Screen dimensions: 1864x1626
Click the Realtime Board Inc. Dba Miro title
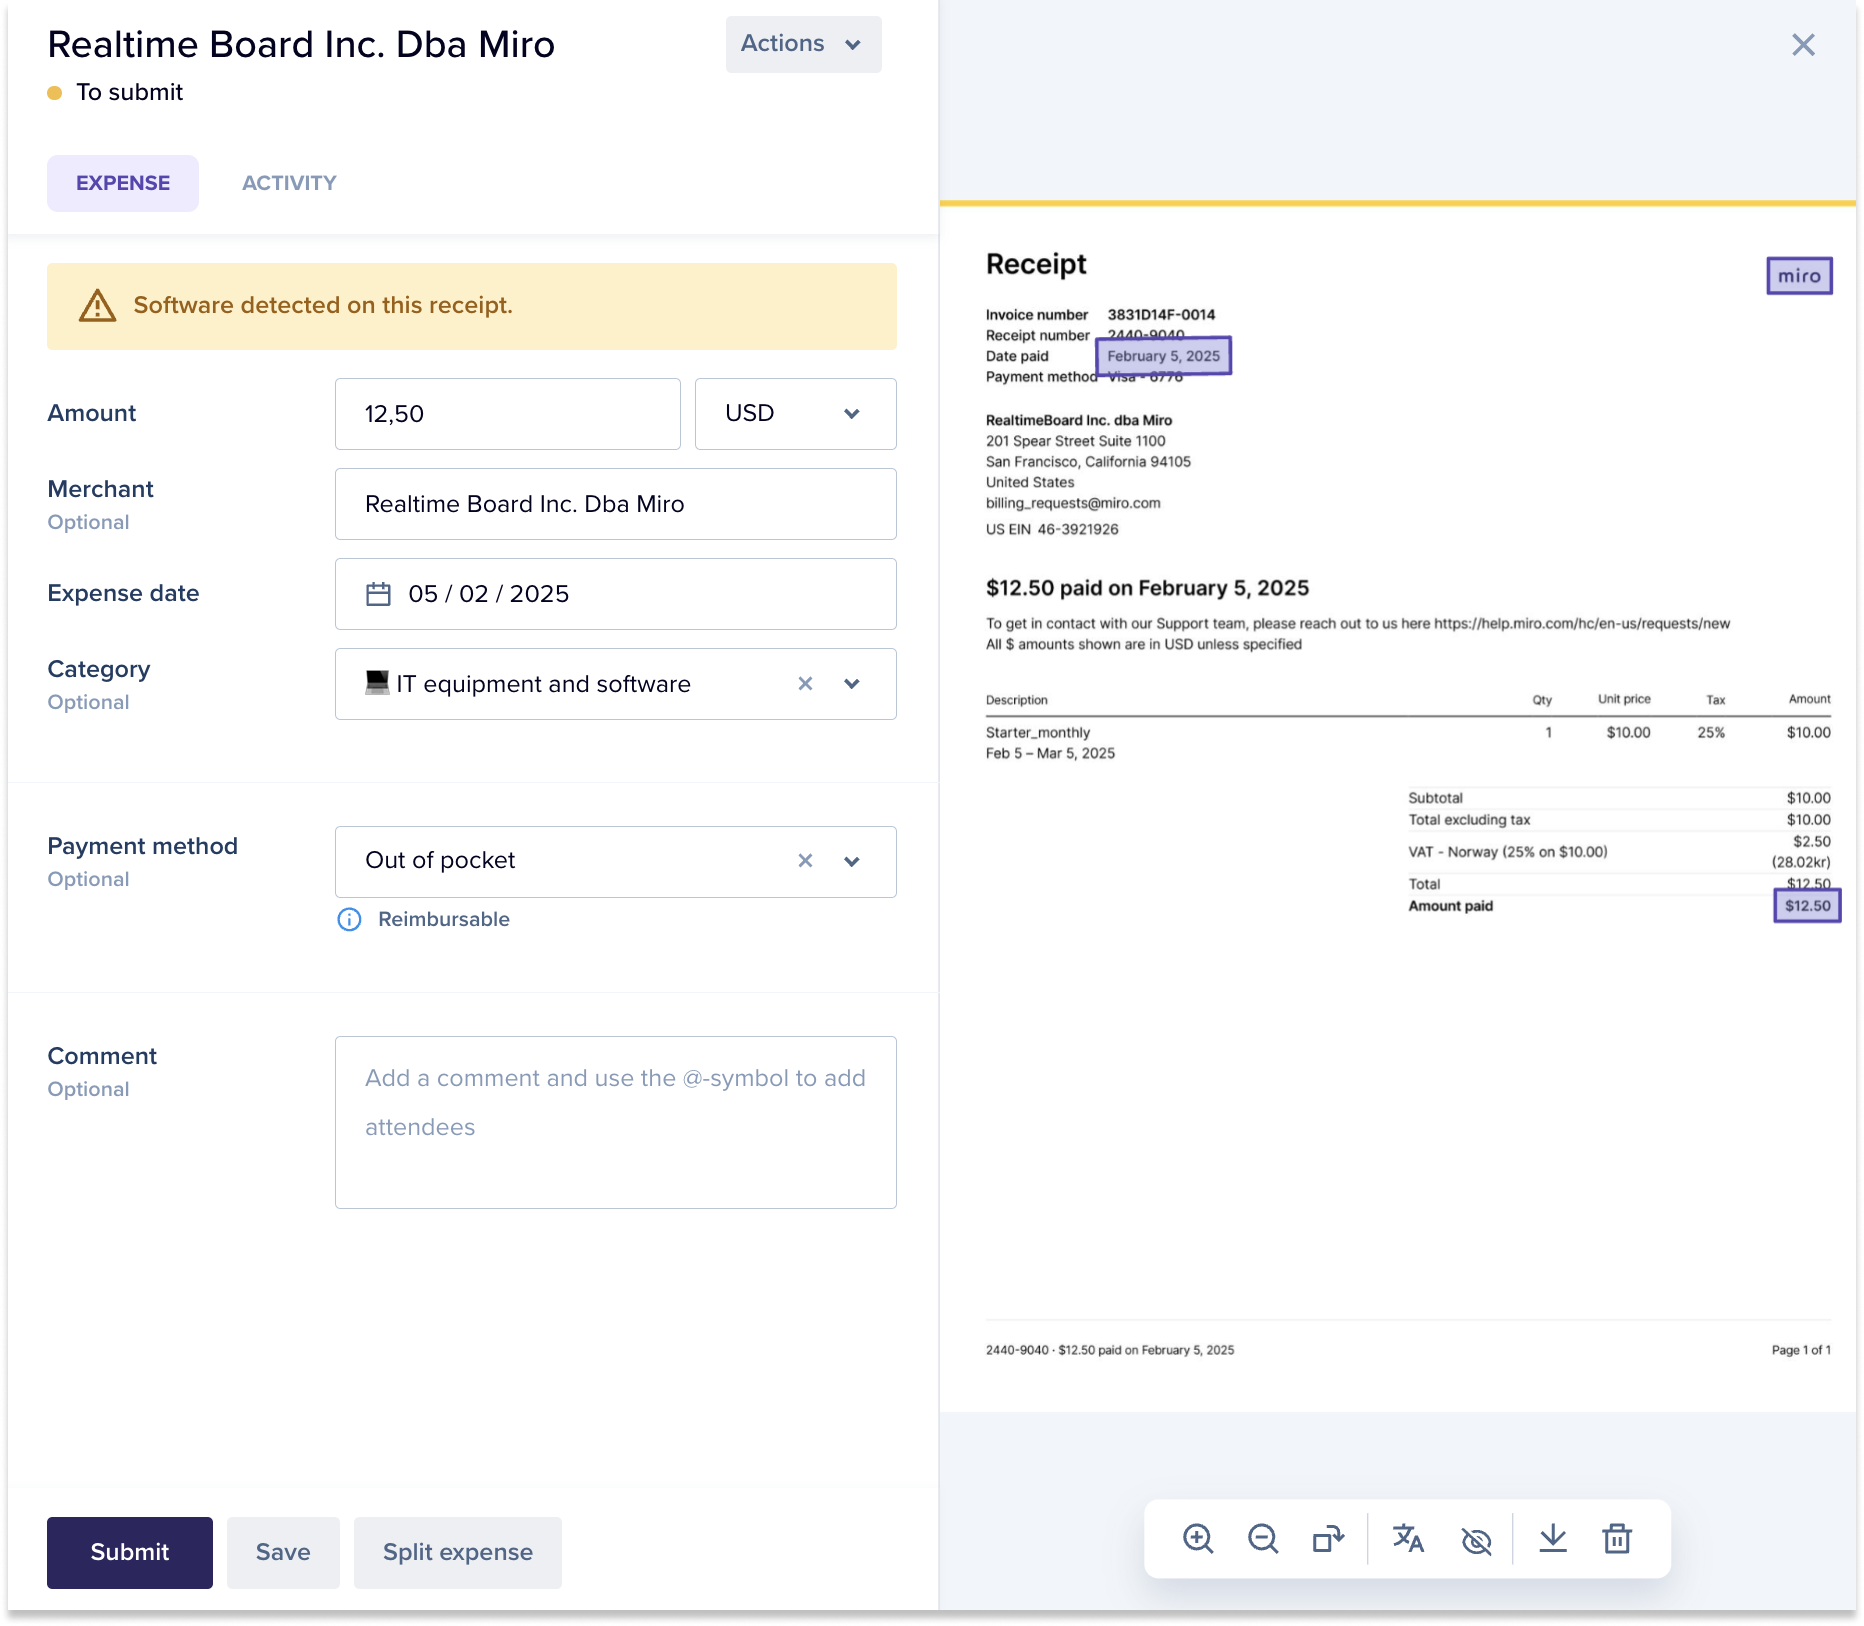point(301,45)
